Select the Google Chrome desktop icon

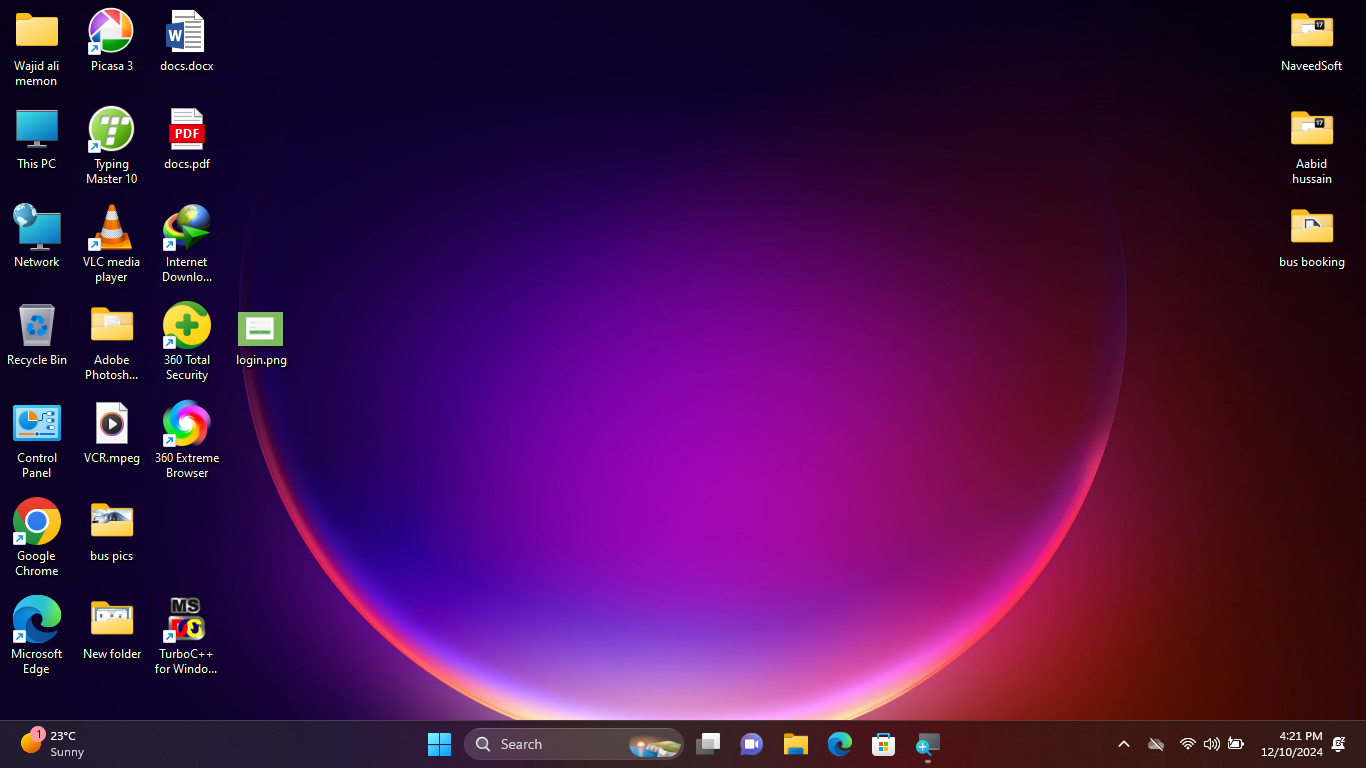coord(37,523)
